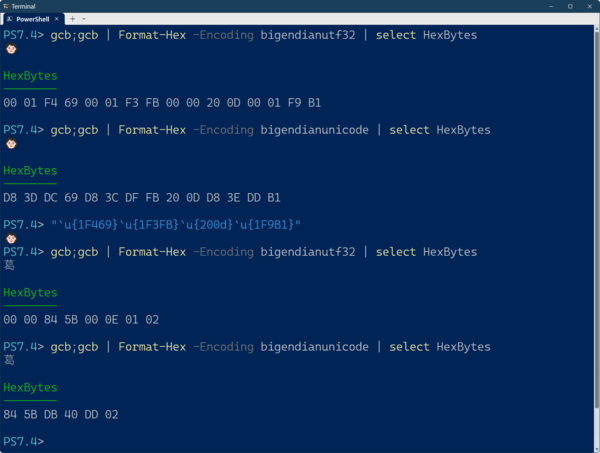Click the last 葛 character output line
The image size is (600, 453).
tap(10, 360)
